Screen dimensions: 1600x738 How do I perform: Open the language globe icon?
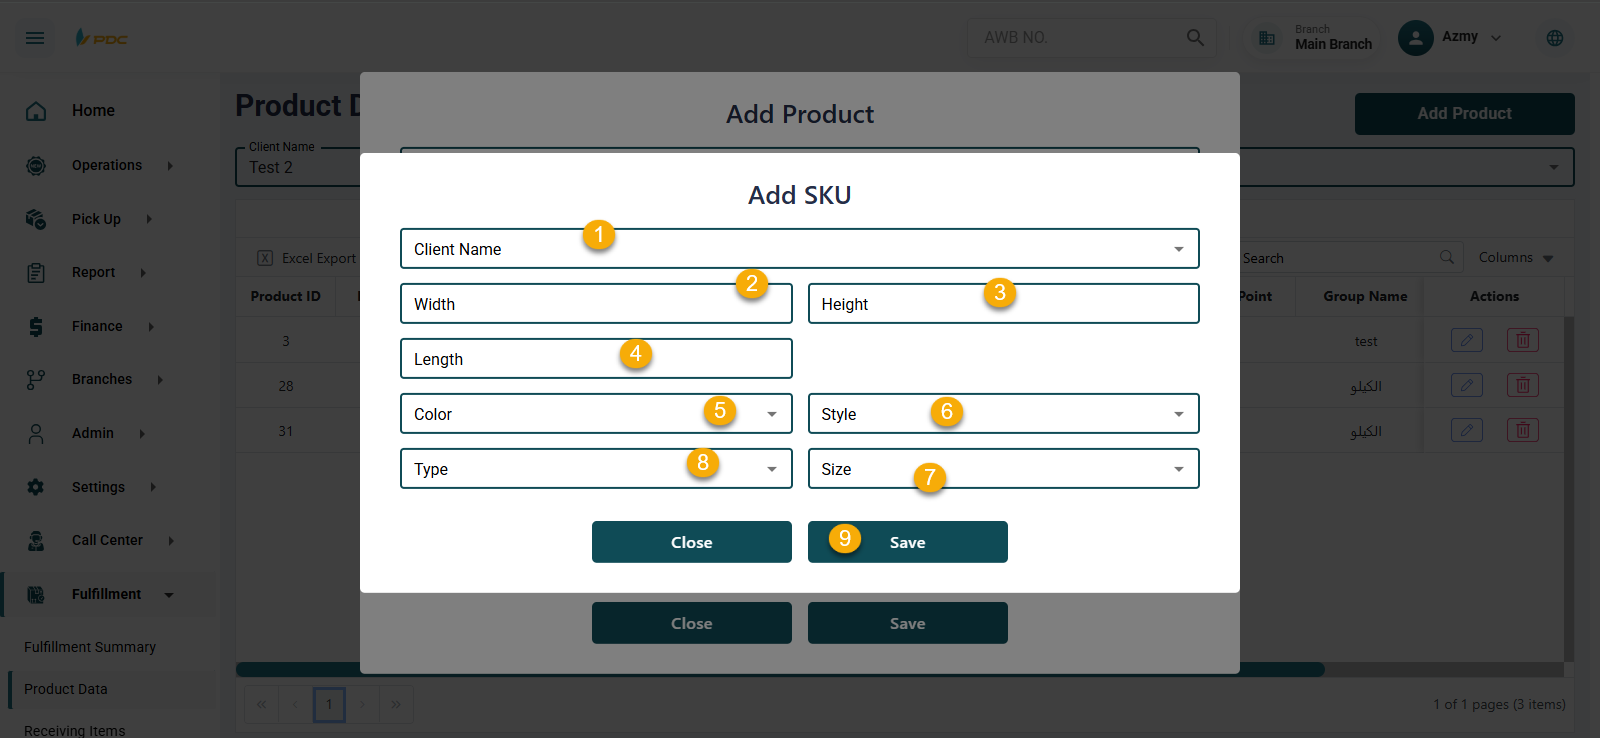coord(1555,38)
